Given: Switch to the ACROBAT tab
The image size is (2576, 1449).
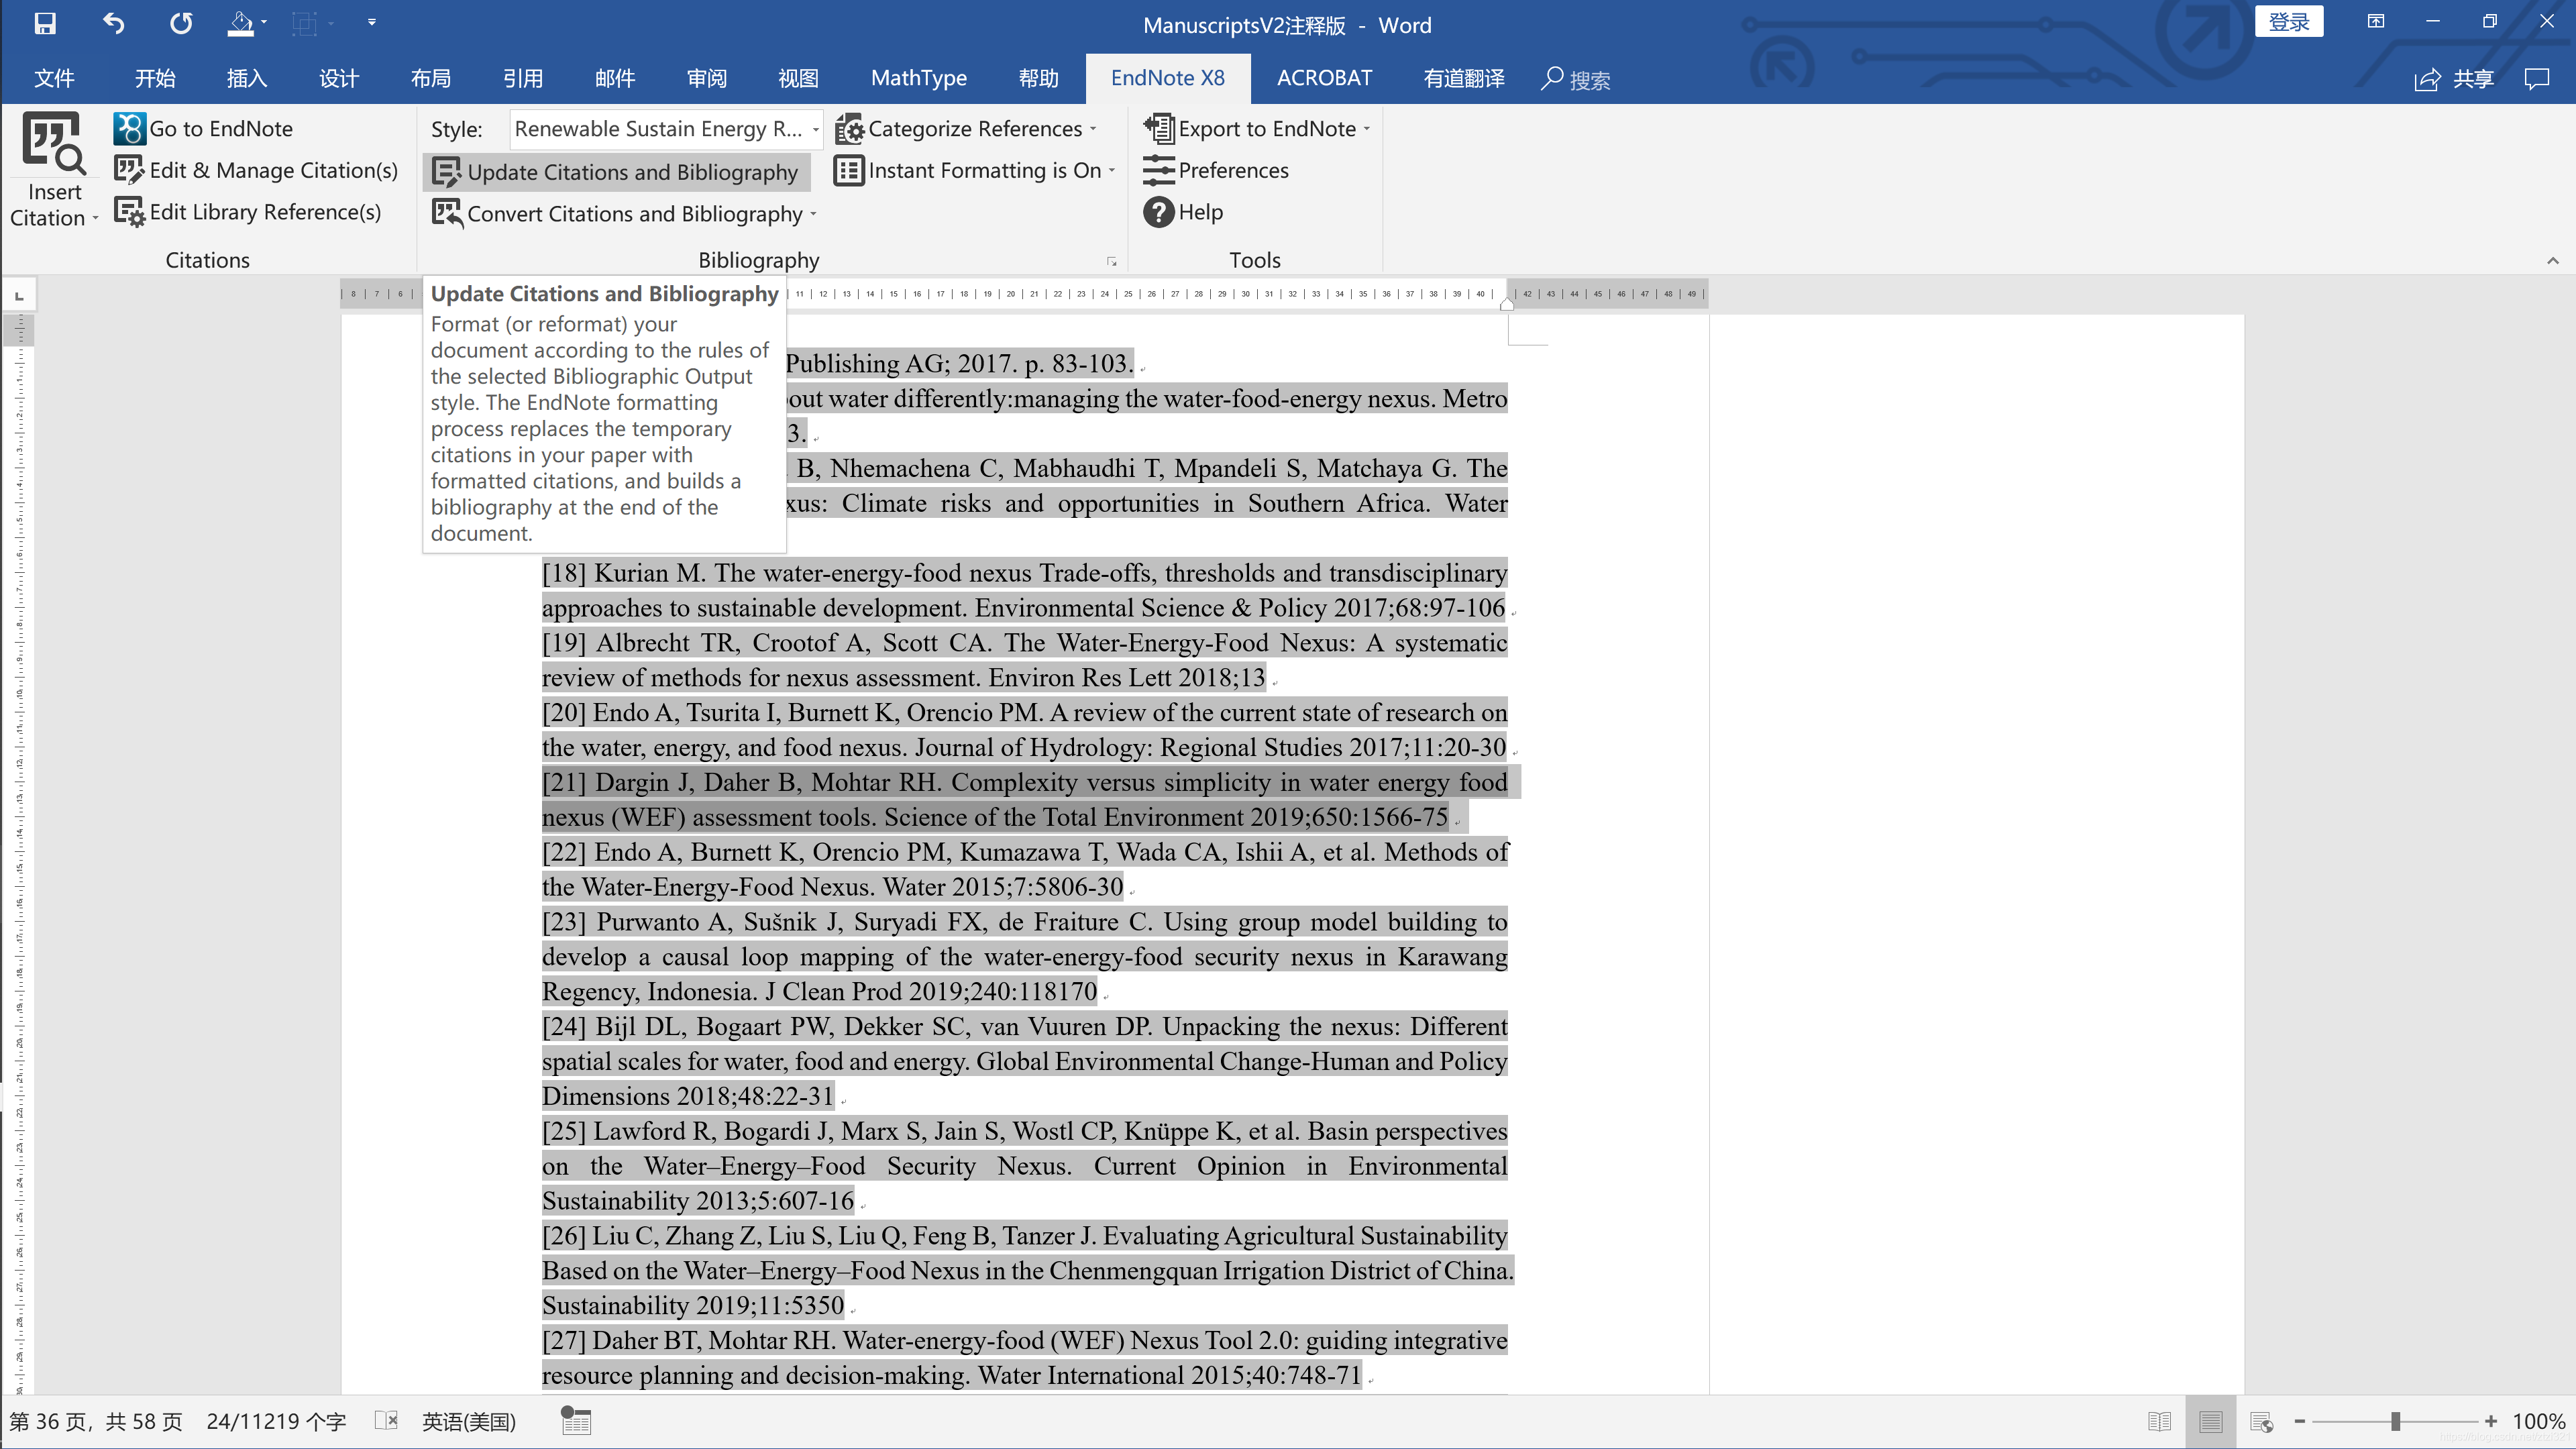Looking at the screenshot, I should click(1324, 78).
